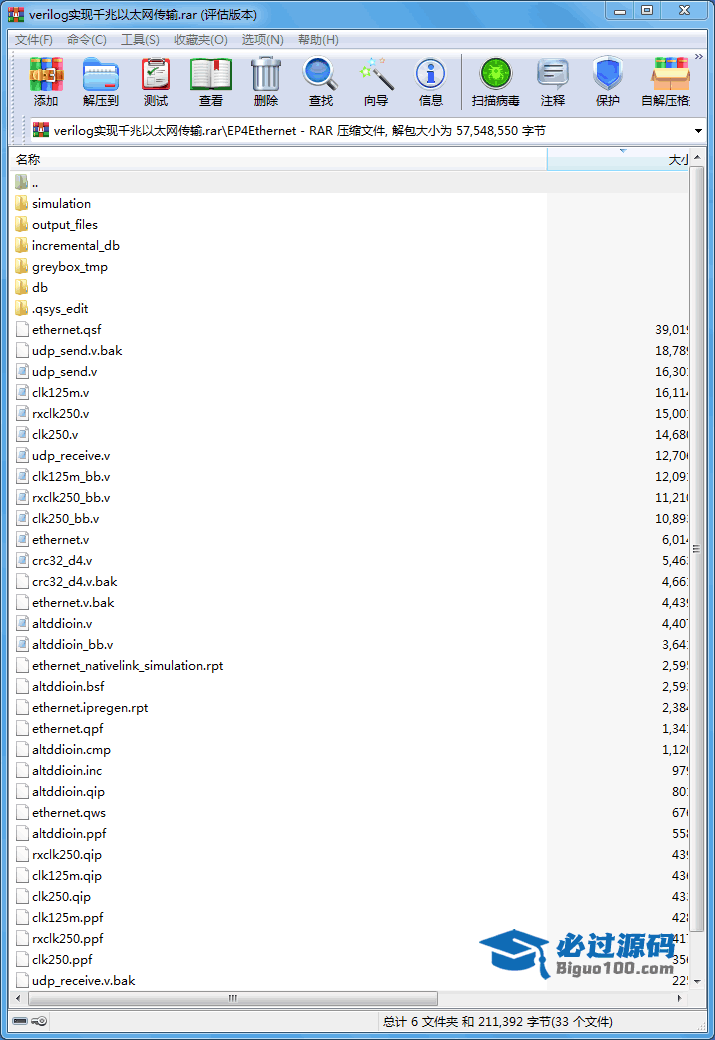Screen dimensions: 715x1040
Task: Click the horizontal scrollbar thumb
Action: pyautogui.click(x=234, y=998)
